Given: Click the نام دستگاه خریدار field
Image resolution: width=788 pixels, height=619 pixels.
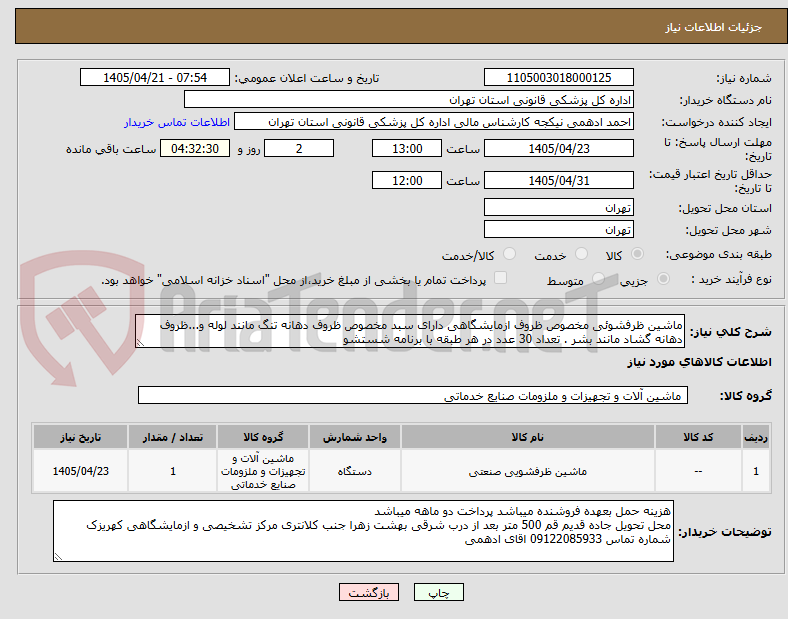Looking at the screenshot, I should (409, 99).
